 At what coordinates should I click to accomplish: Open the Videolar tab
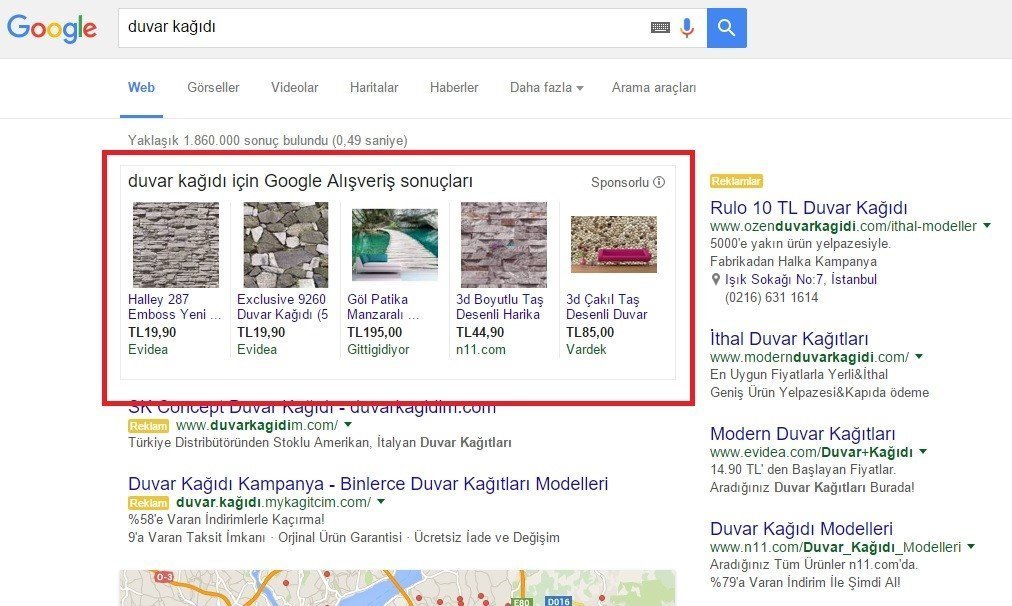[294, 88]
